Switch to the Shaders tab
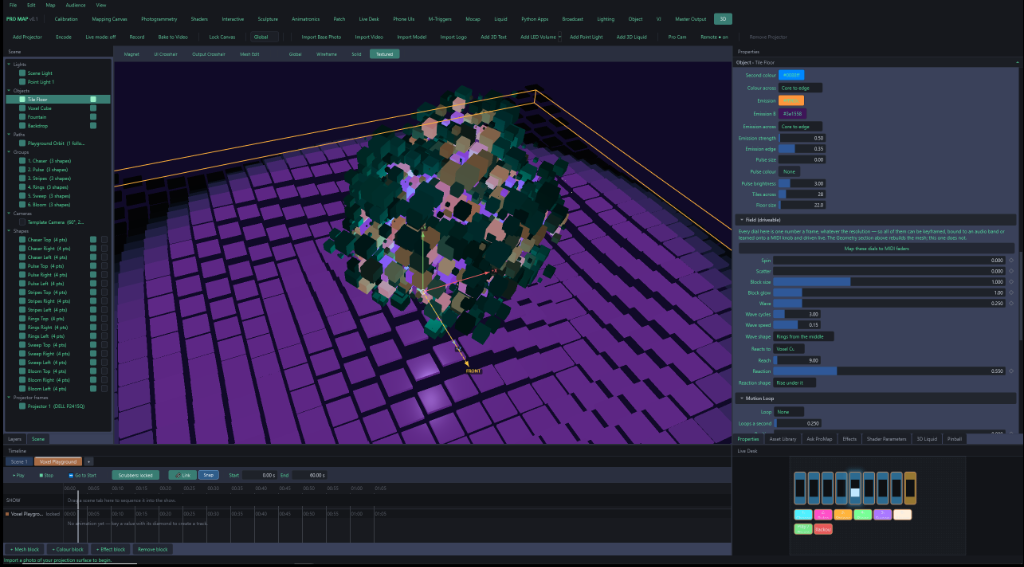 199,19
